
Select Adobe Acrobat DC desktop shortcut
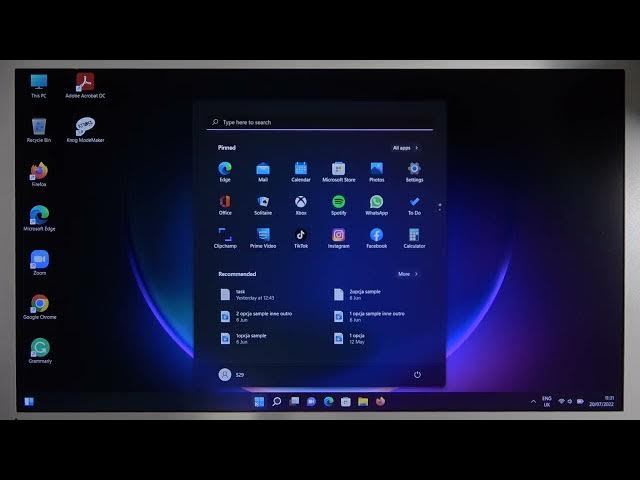coord(85,86)
